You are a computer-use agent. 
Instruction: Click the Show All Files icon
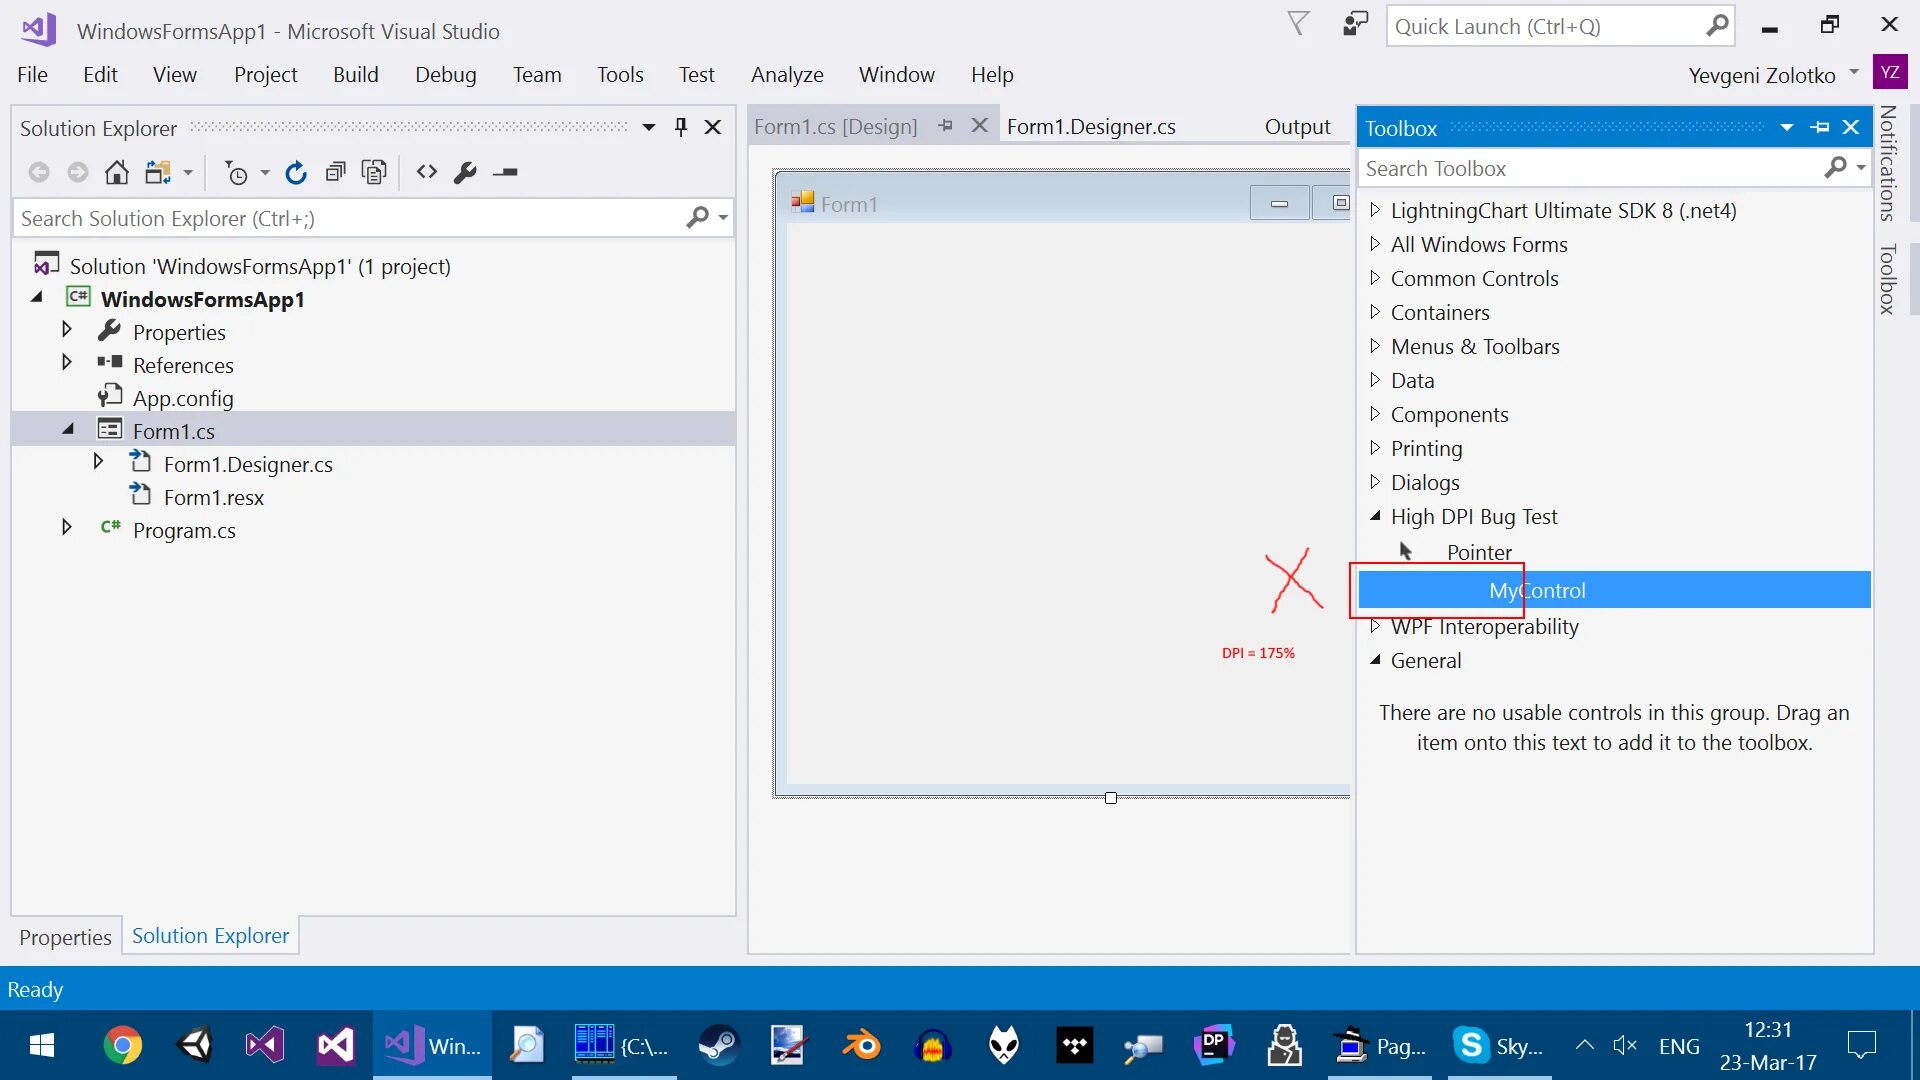pos(374,172)
